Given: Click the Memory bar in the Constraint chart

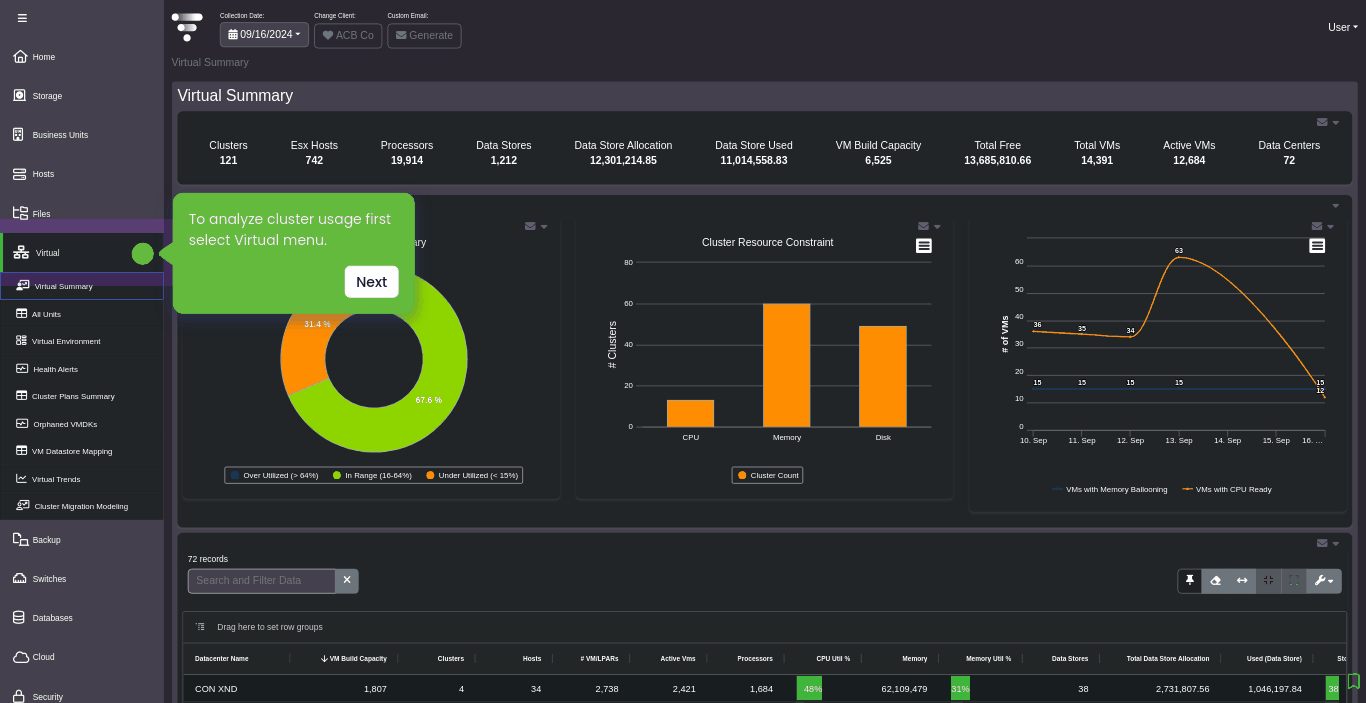Looking at the screenshot, I should (x=786, y=365).
